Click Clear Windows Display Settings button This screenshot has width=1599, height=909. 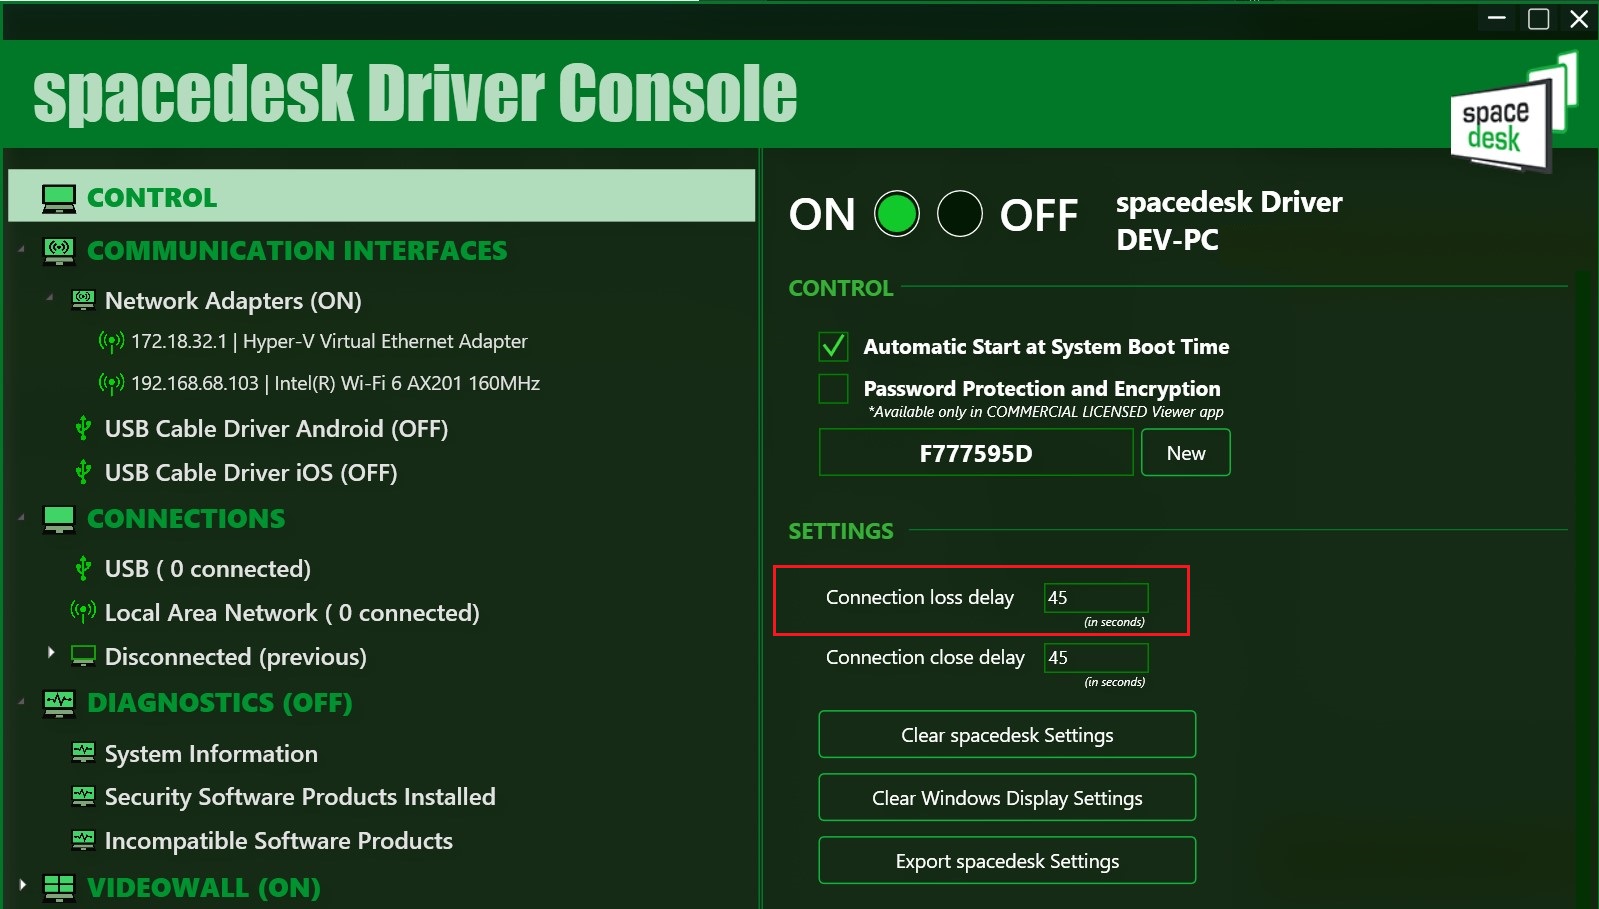point(1007,798)
